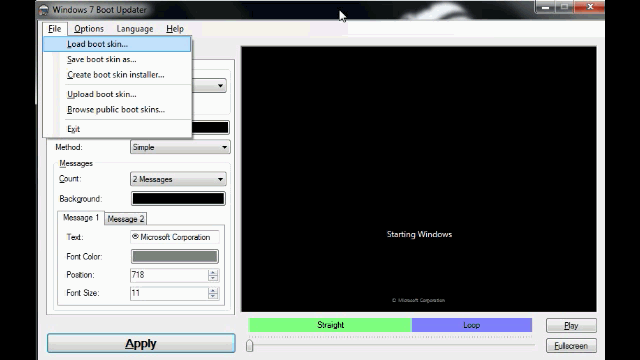This screenshot has height=360, width=640.
Task: Pick the Messages Background color swatch
Action: point(178,199)
